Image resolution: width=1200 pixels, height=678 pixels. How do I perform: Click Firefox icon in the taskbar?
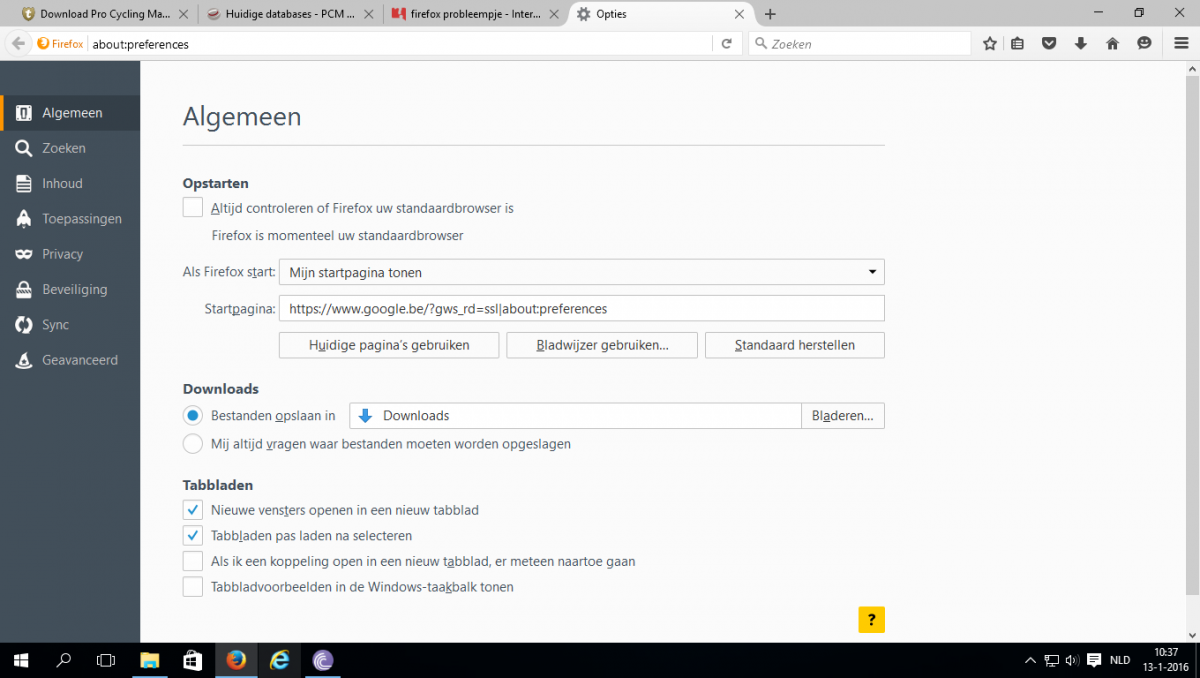tap(236, 660)
